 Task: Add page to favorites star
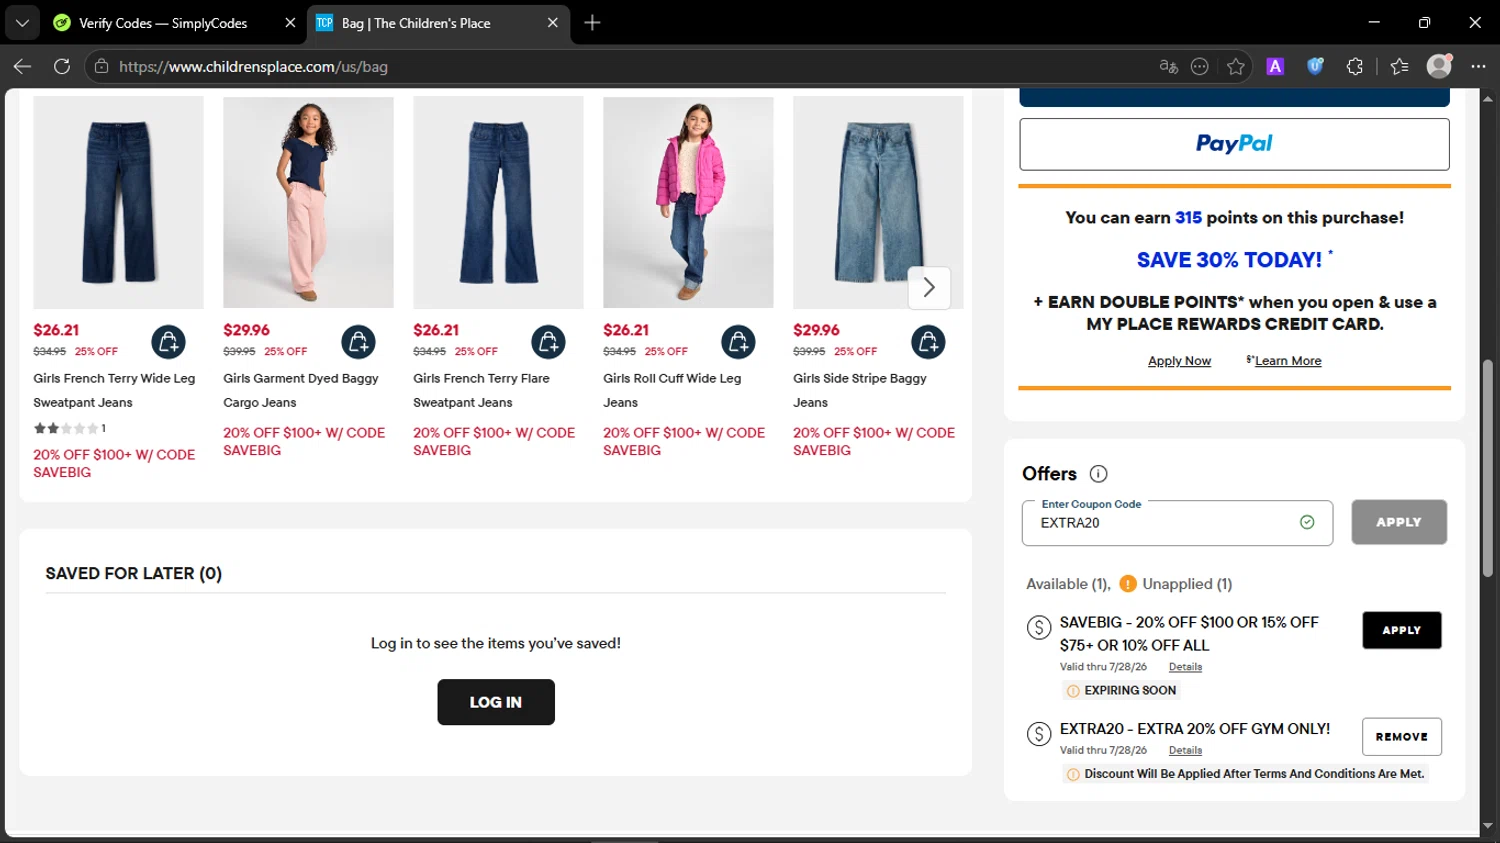pos(1236,66)
